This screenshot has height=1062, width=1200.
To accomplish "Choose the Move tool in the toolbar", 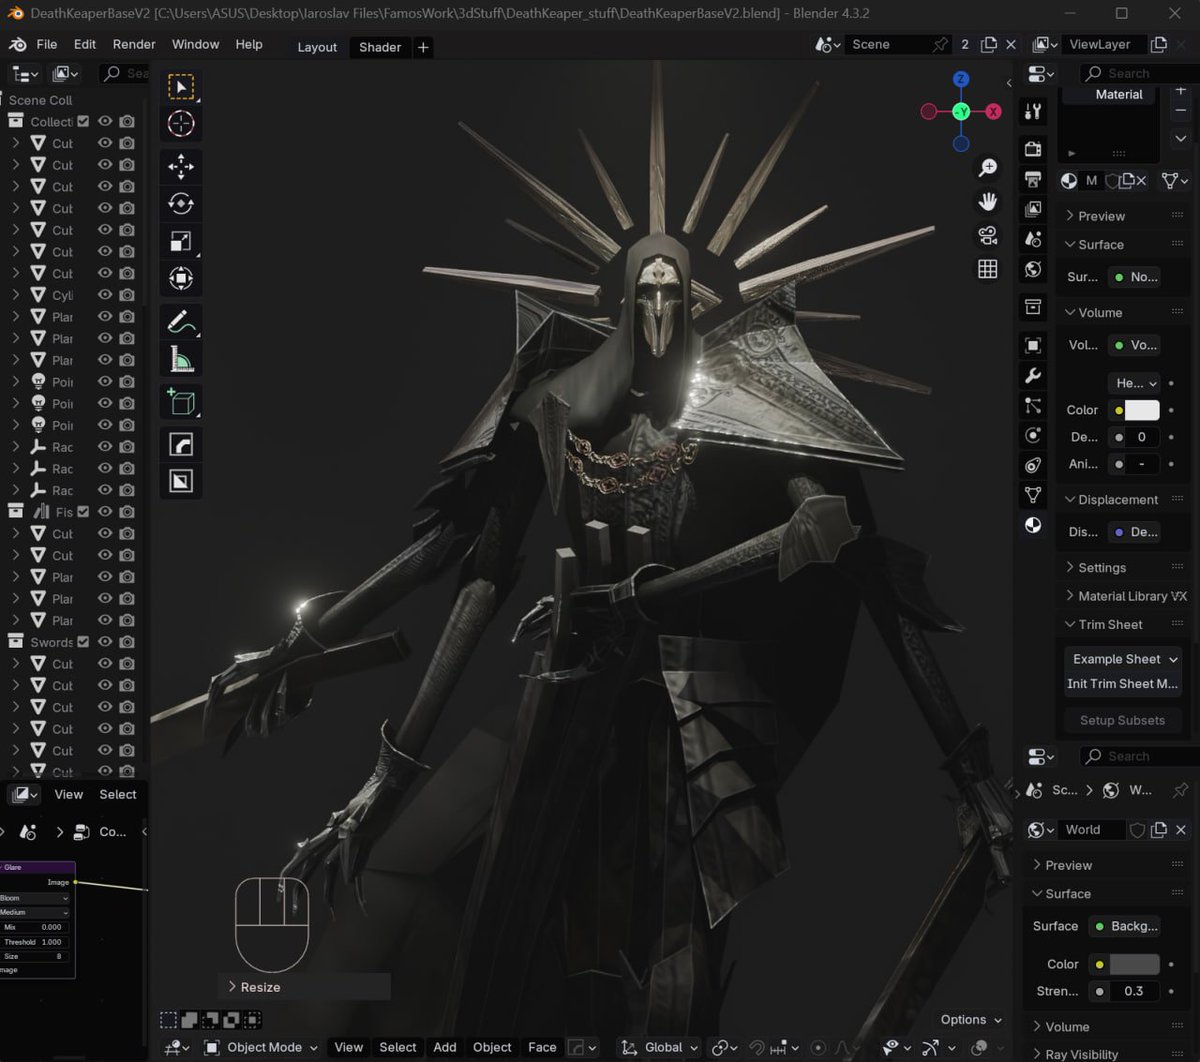I will click(181, 166).
